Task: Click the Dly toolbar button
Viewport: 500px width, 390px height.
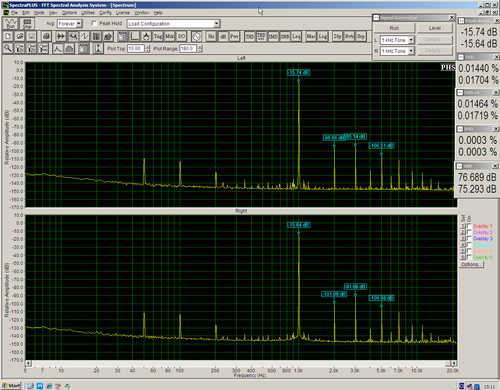Action: coord(338,36)
